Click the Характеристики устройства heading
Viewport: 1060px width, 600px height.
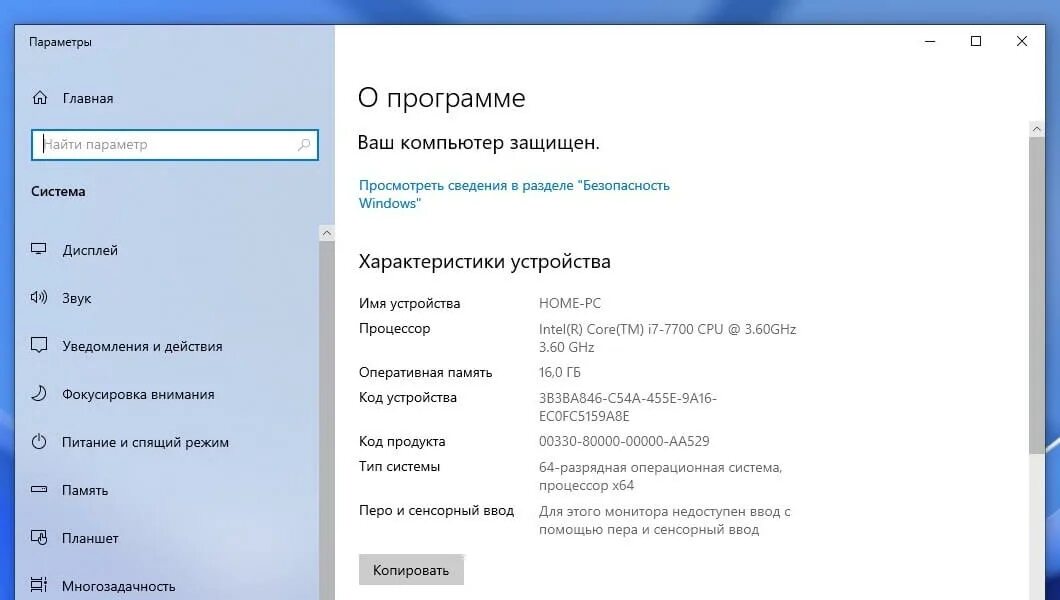click(x=485, y=261)
